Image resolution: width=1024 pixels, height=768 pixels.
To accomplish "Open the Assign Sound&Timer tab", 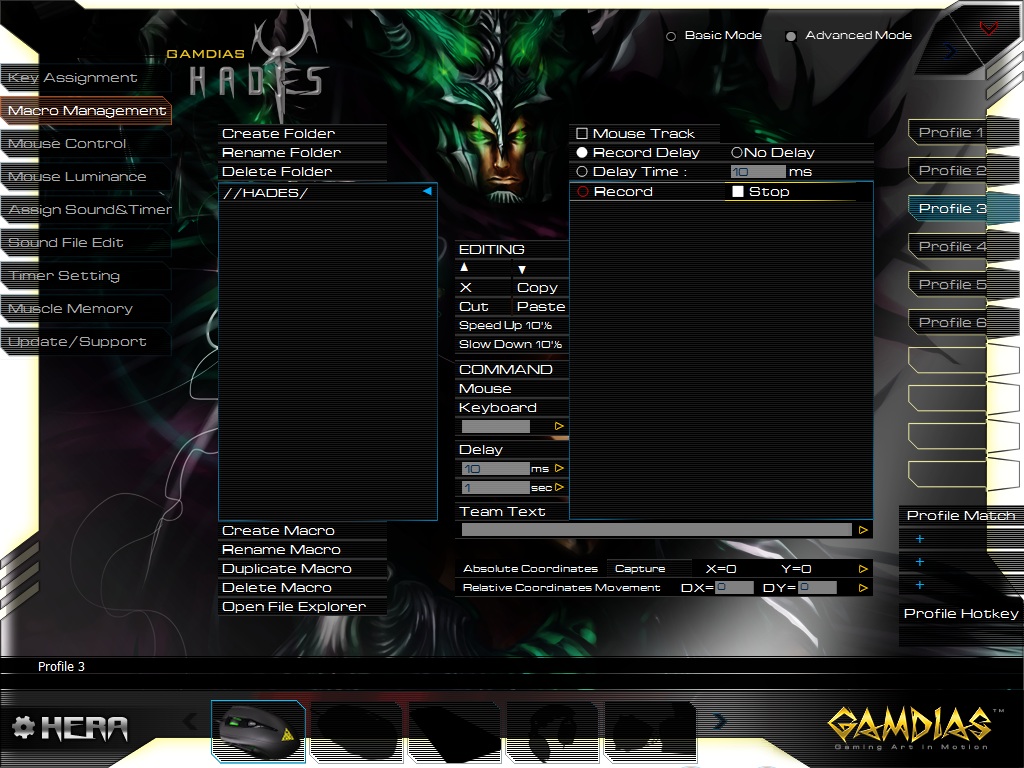I will click(x=86, y=210).
